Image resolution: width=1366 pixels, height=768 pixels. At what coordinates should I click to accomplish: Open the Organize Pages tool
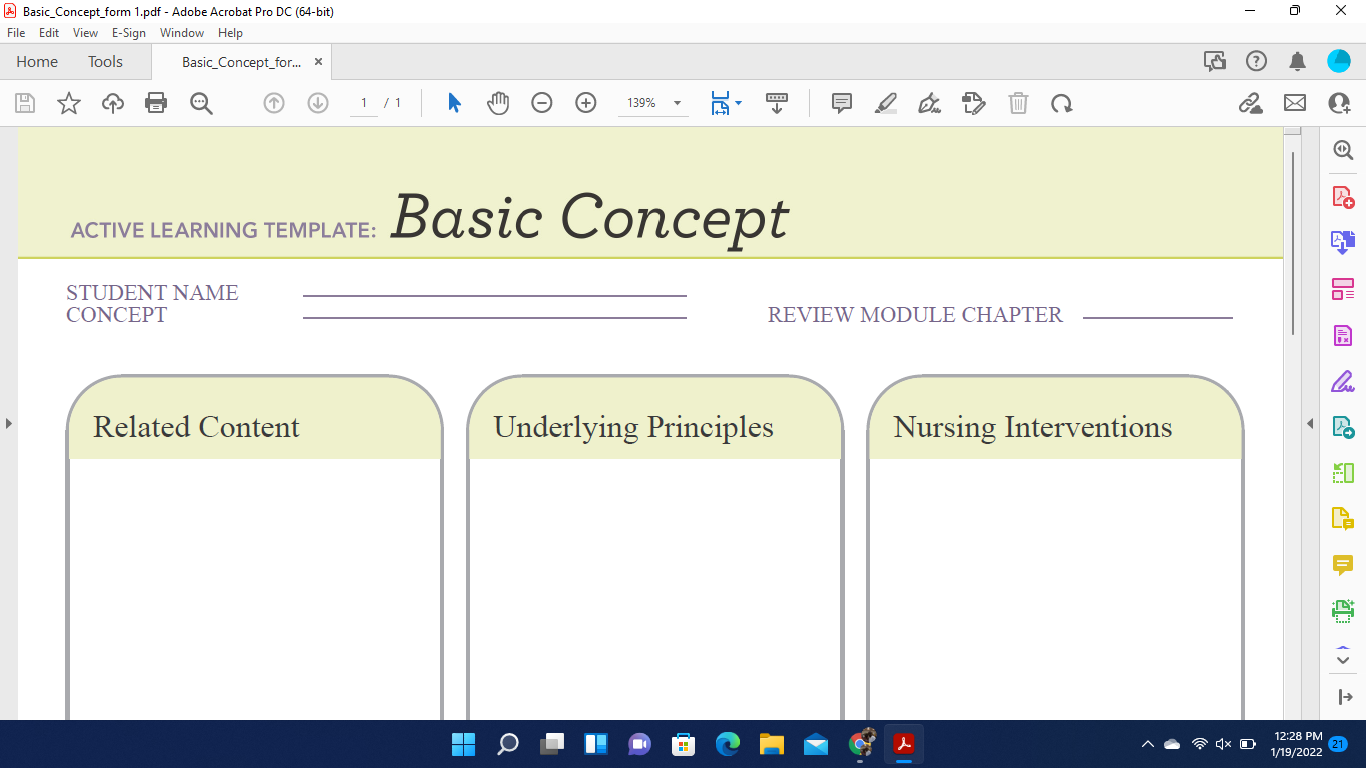coord(1343,288)
